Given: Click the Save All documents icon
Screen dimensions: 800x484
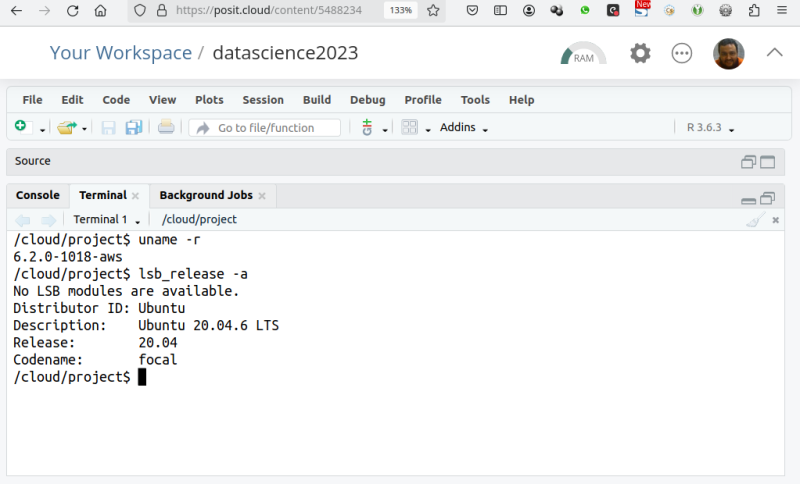Looking at the screenshot, I should tap(133, 128).
